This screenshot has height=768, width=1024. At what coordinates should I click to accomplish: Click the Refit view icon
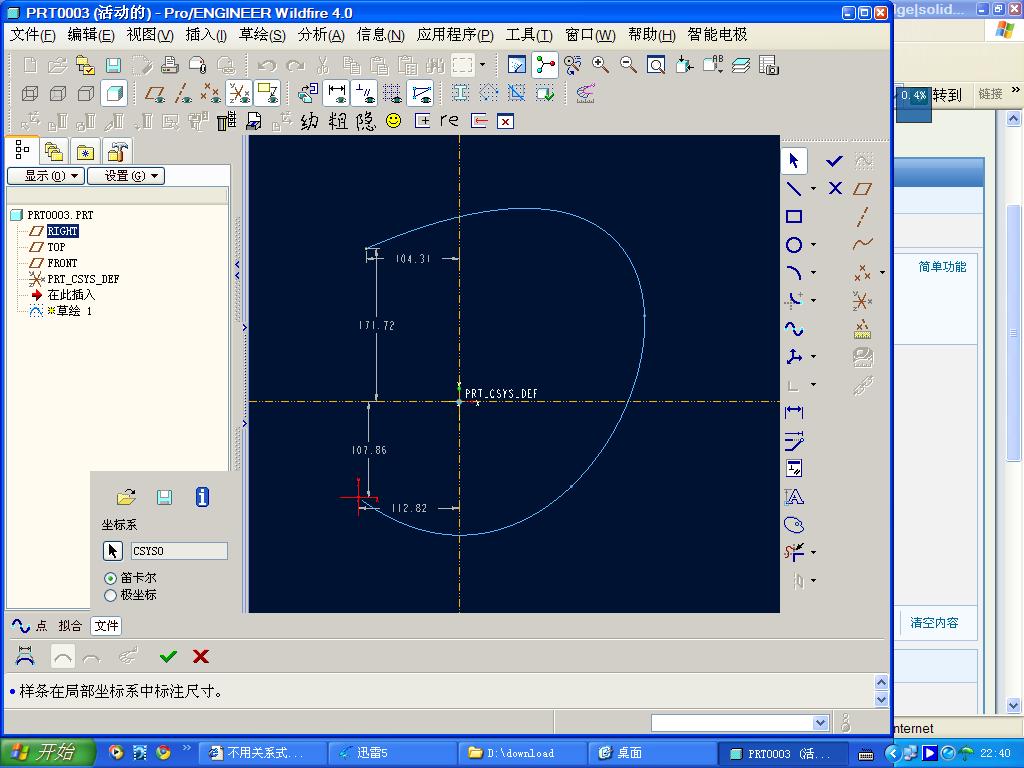tap(656, 65)
